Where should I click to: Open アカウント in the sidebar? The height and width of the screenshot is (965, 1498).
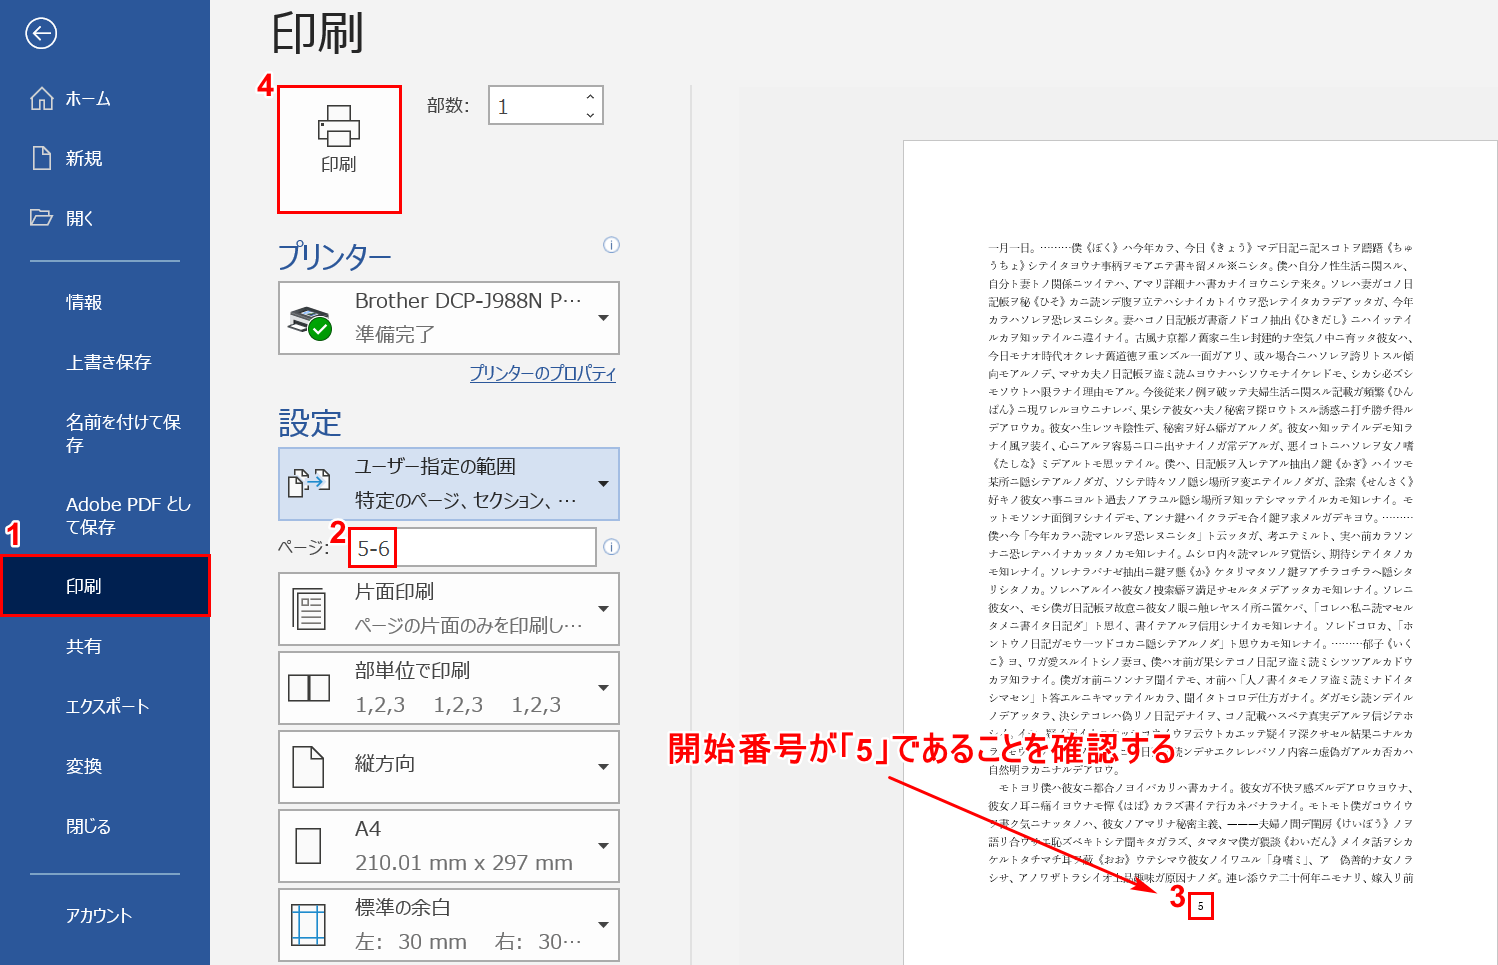point(105,915)
